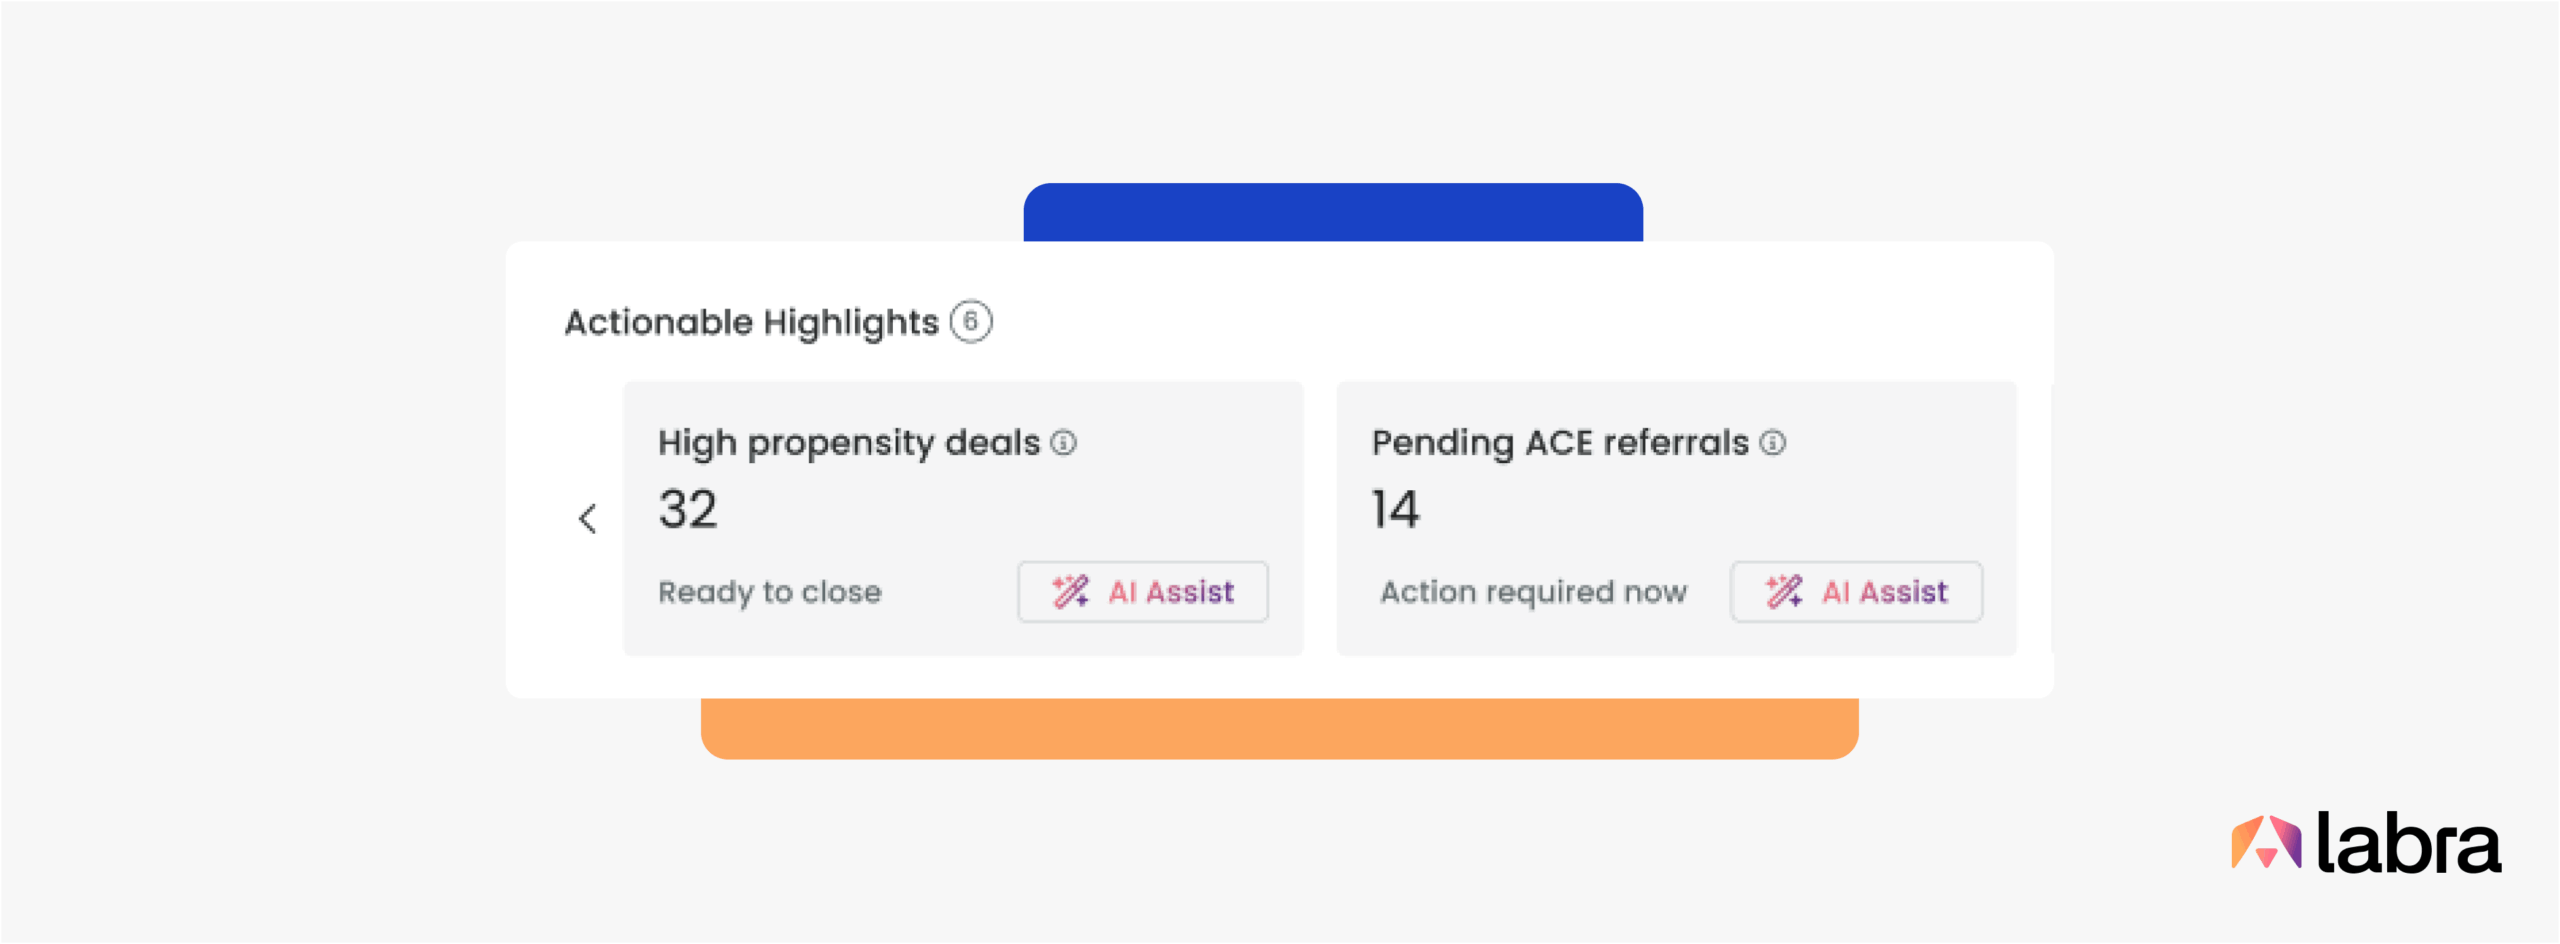Click the 14 referrals count
This screenshot has width=2560, height=944.
1395,509
